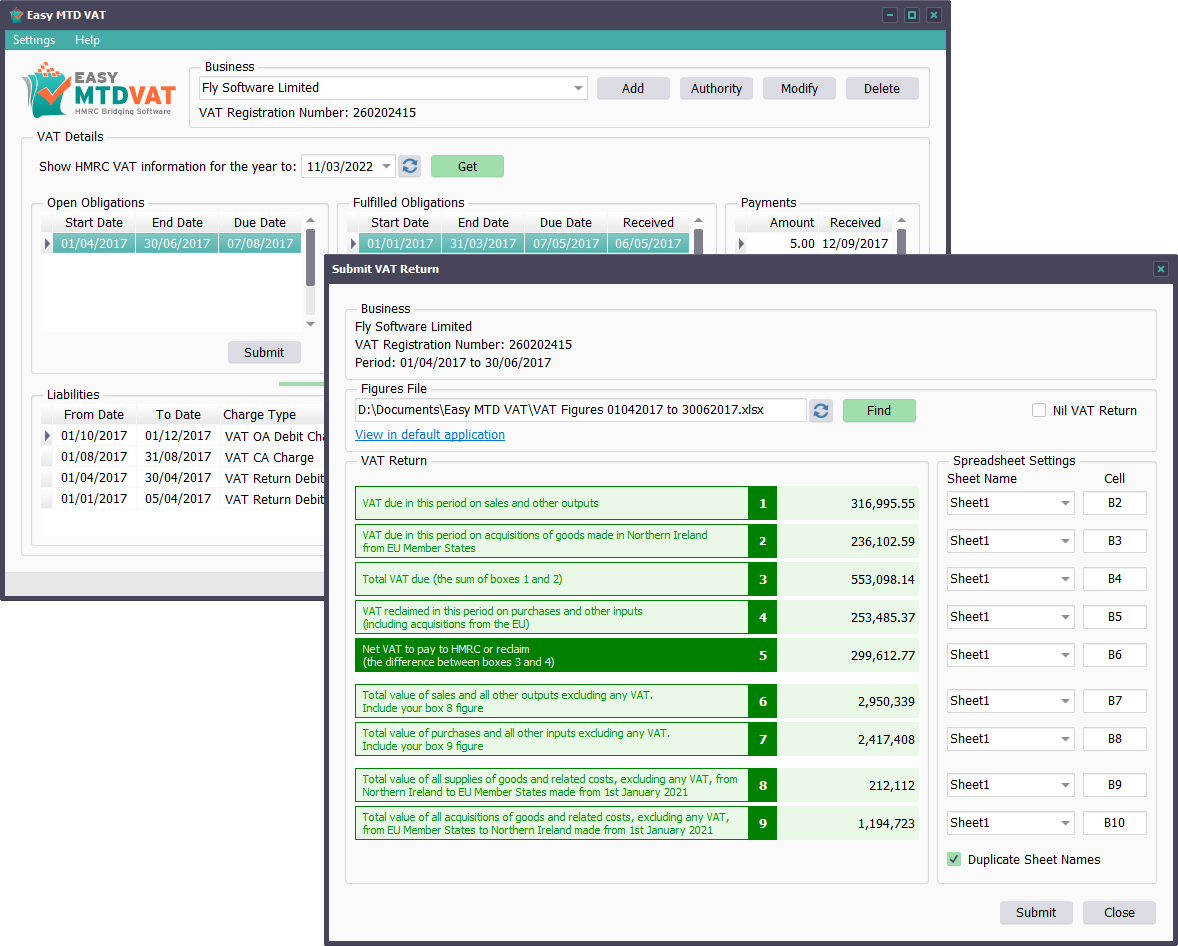
Task: Click the green box number 5 marker
Action: point(763,655)
